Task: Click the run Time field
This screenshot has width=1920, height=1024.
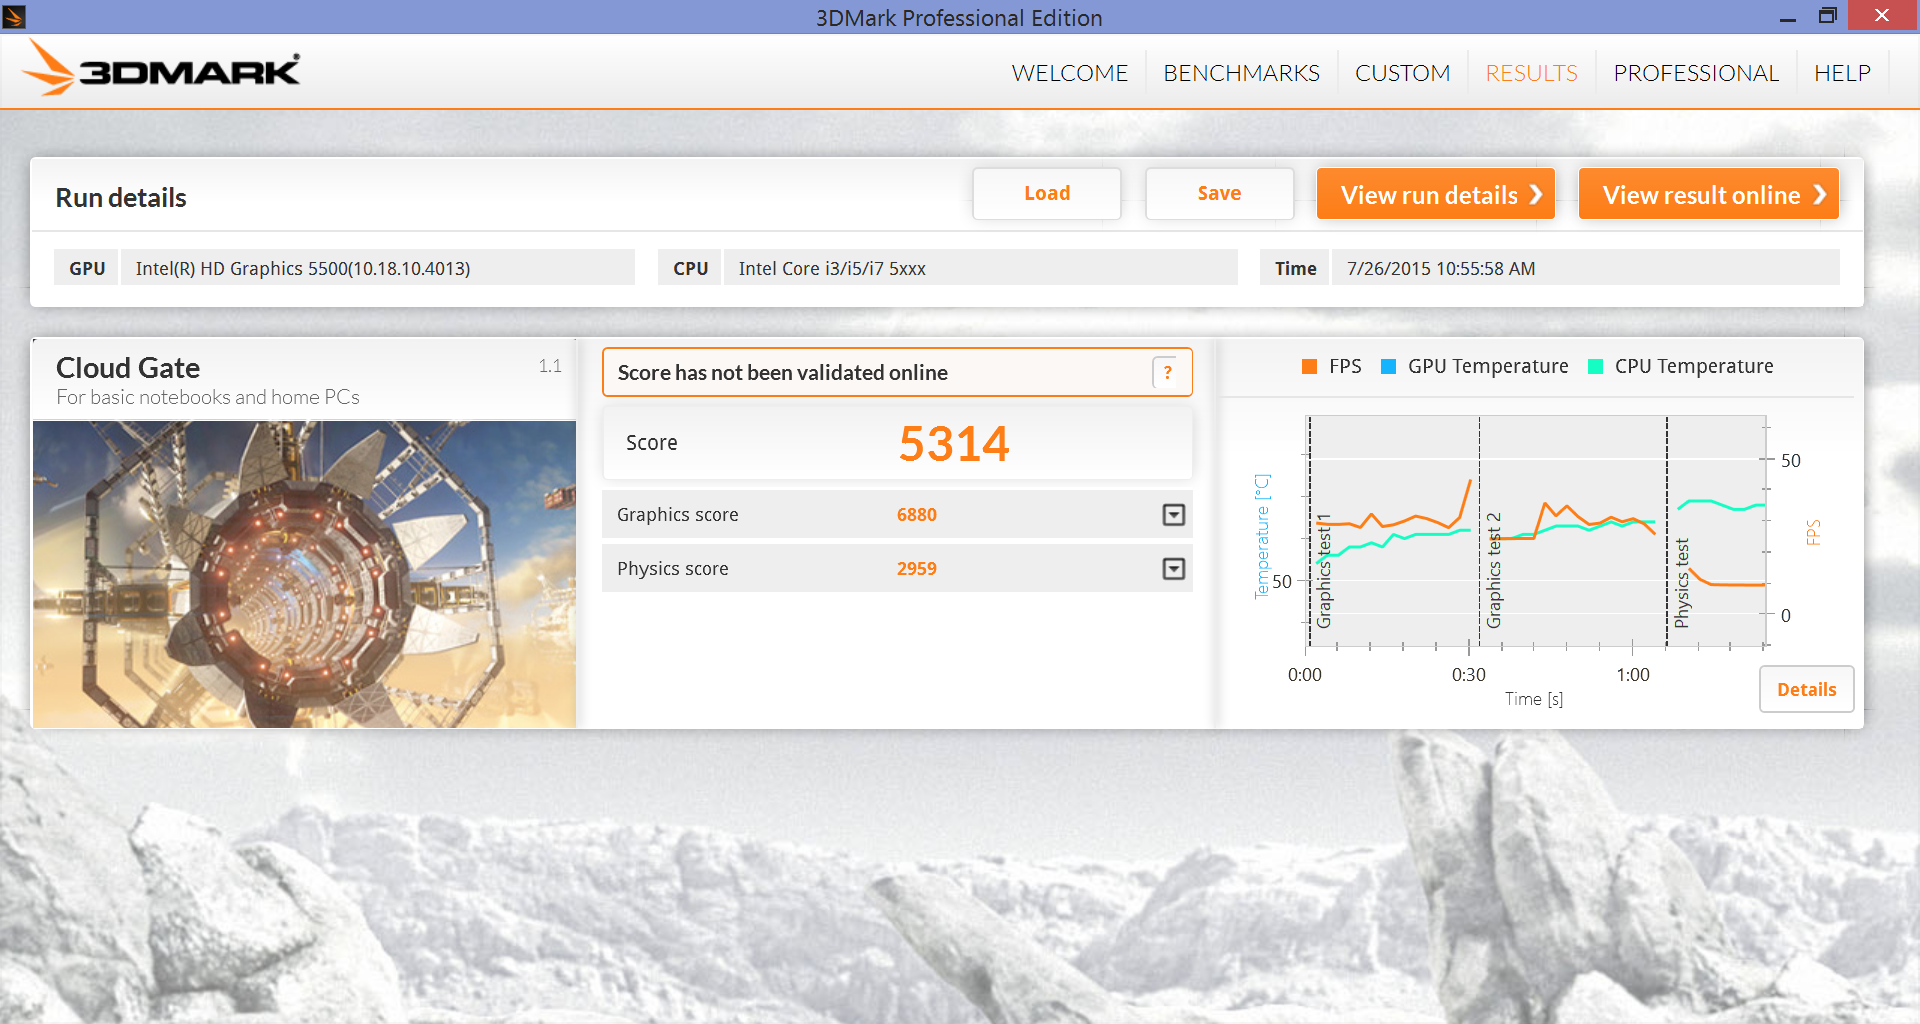Action: [x=1585, y=268]
